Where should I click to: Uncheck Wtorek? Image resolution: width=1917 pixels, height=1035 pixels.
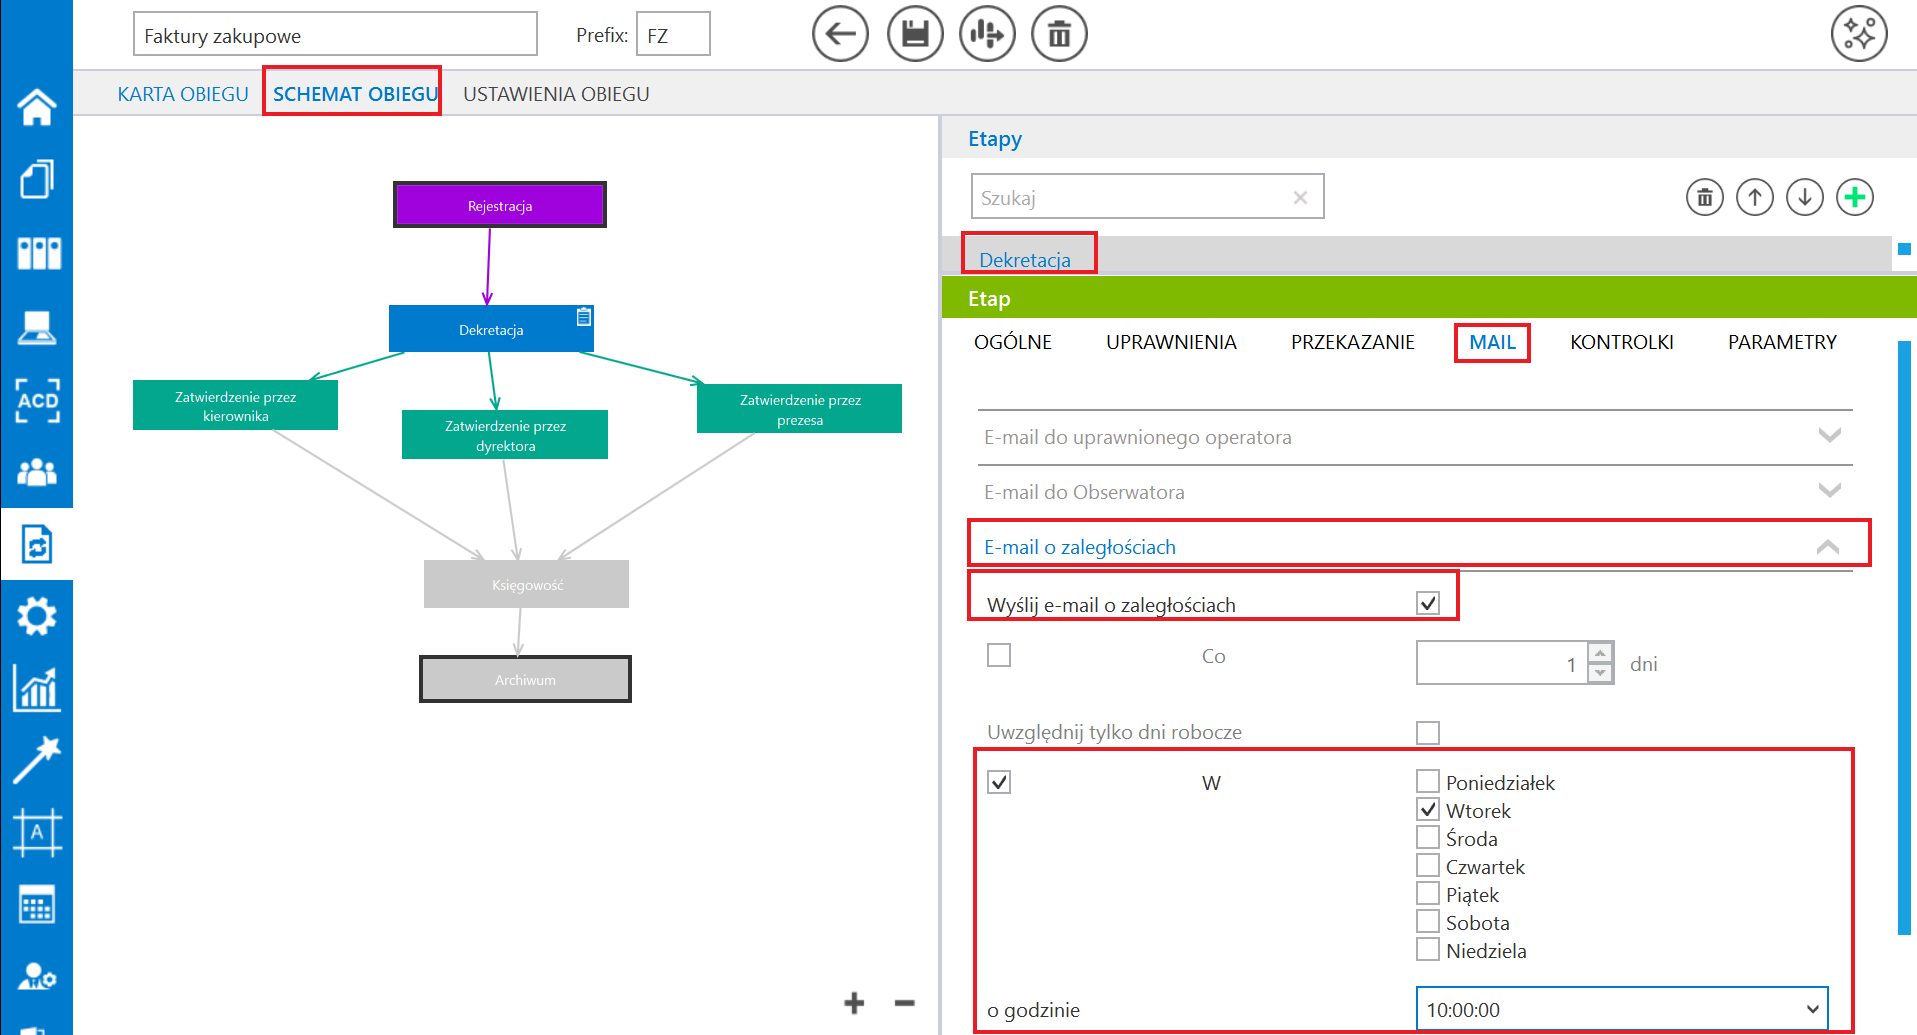coord(1428,809)
